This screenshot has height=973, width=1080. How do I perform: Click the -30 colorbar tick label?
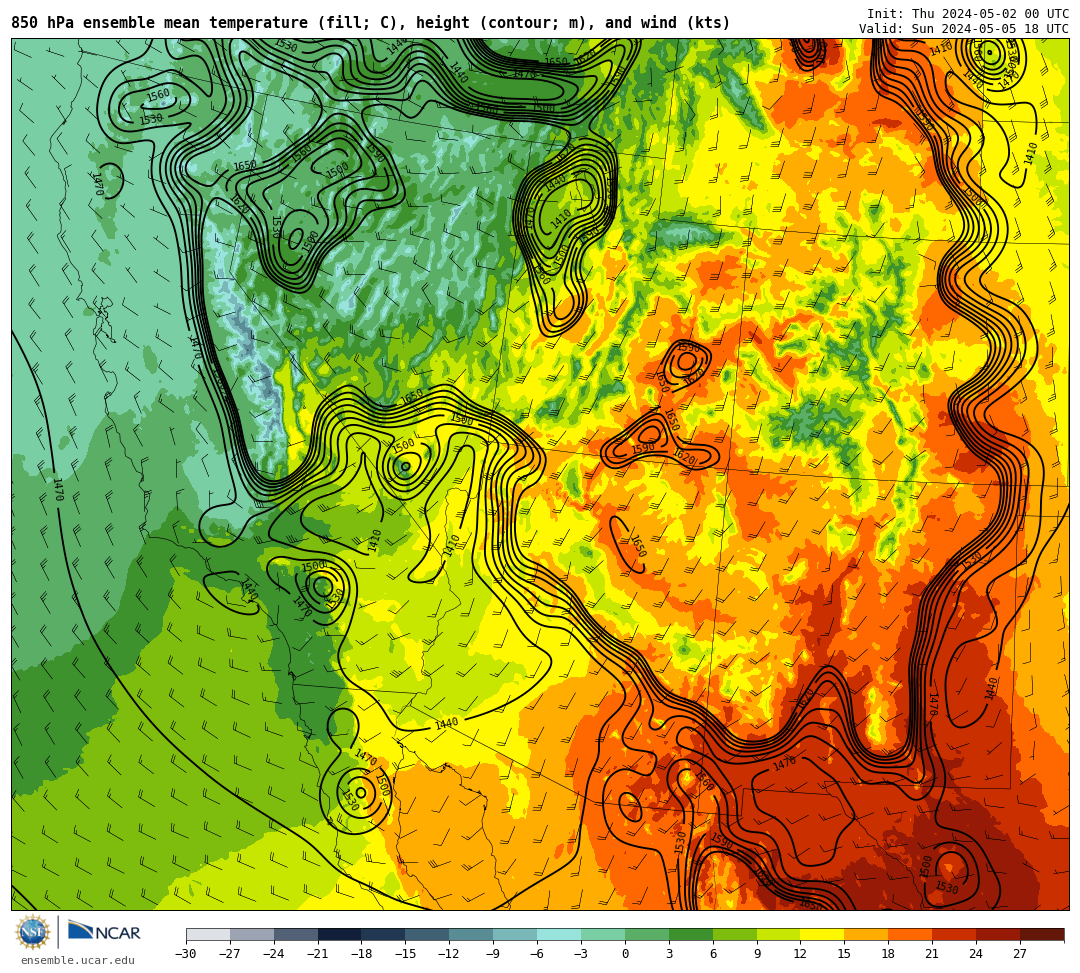click(186, 954)
